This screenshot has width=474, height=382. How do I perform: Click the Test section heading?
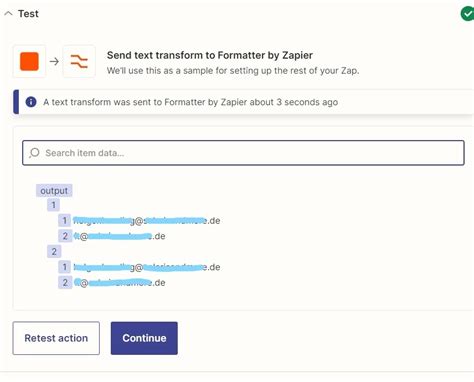(x=28, y=14)
